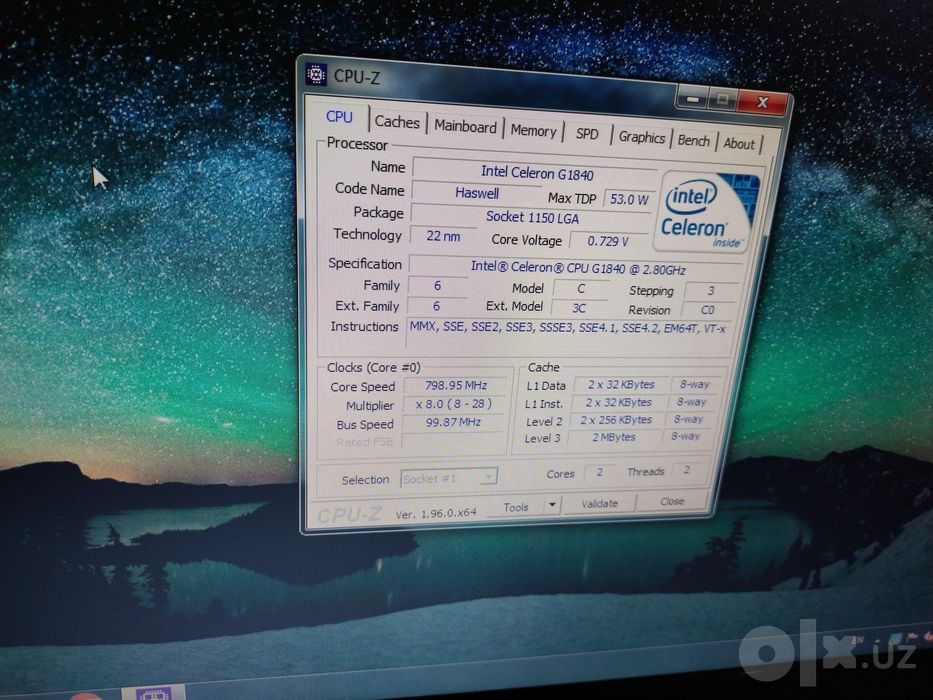The width and height of the screenshot is (933, 700).
Task: Go to the Mainboard tab
Action: click(465, 127)
